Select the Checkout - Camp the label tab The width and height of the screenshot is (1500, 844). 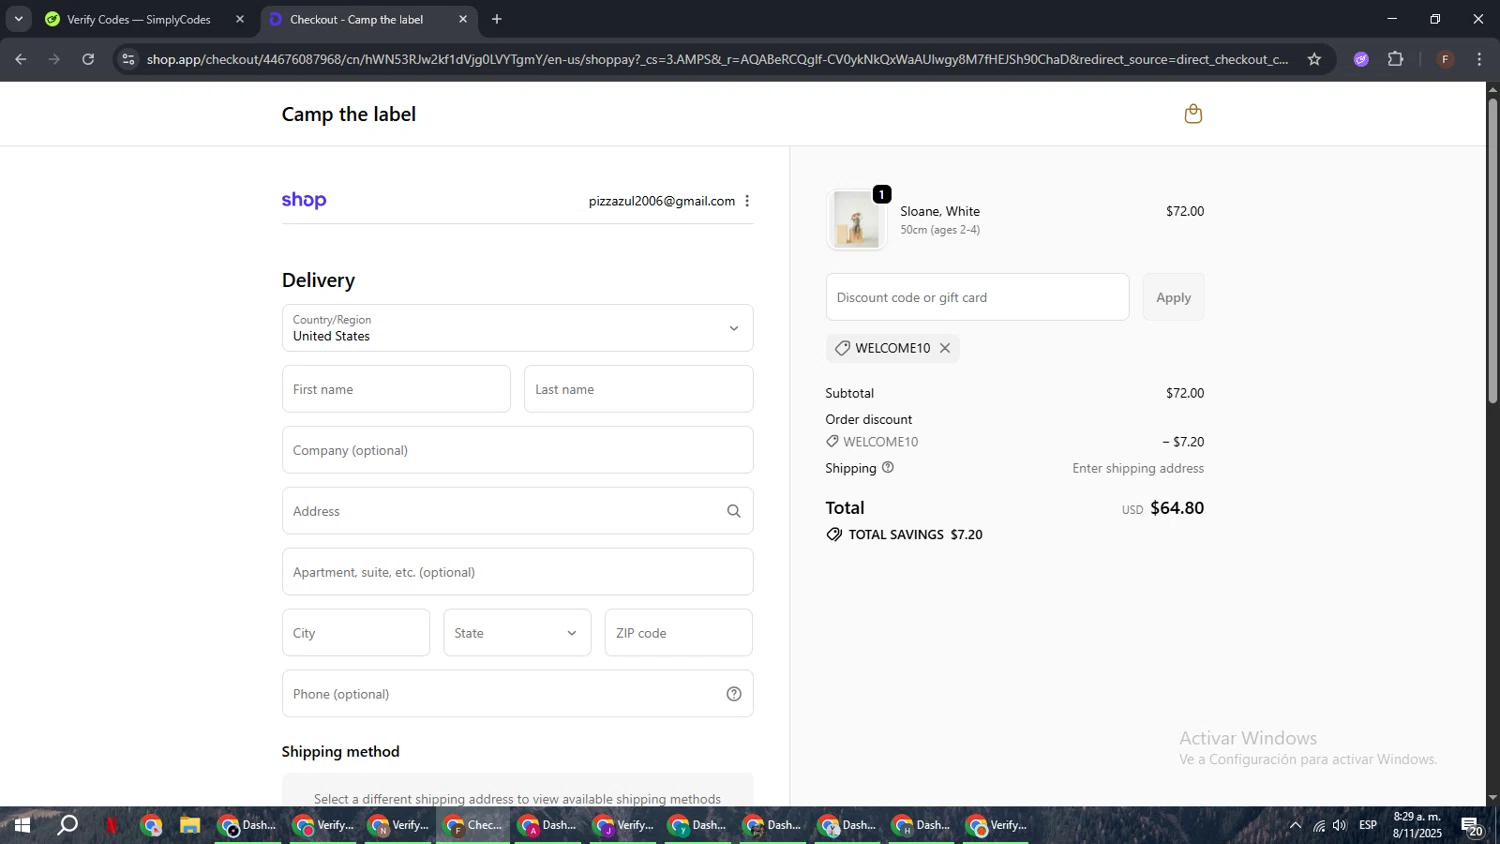click(x=368, y=19)
